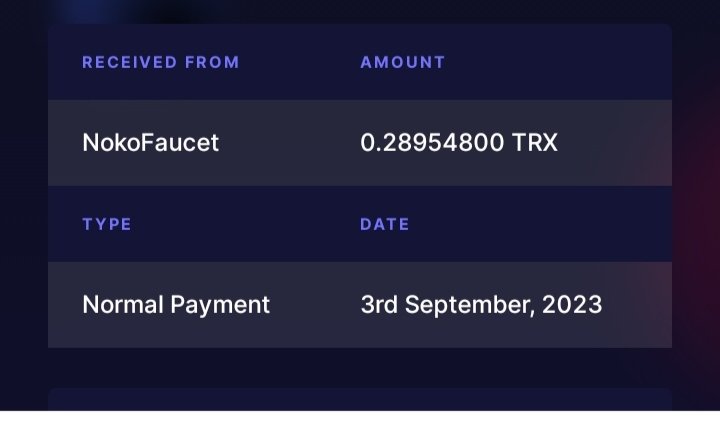Click the word September in the date
This screenshot has width=720, height=423.
click(470, 305)
